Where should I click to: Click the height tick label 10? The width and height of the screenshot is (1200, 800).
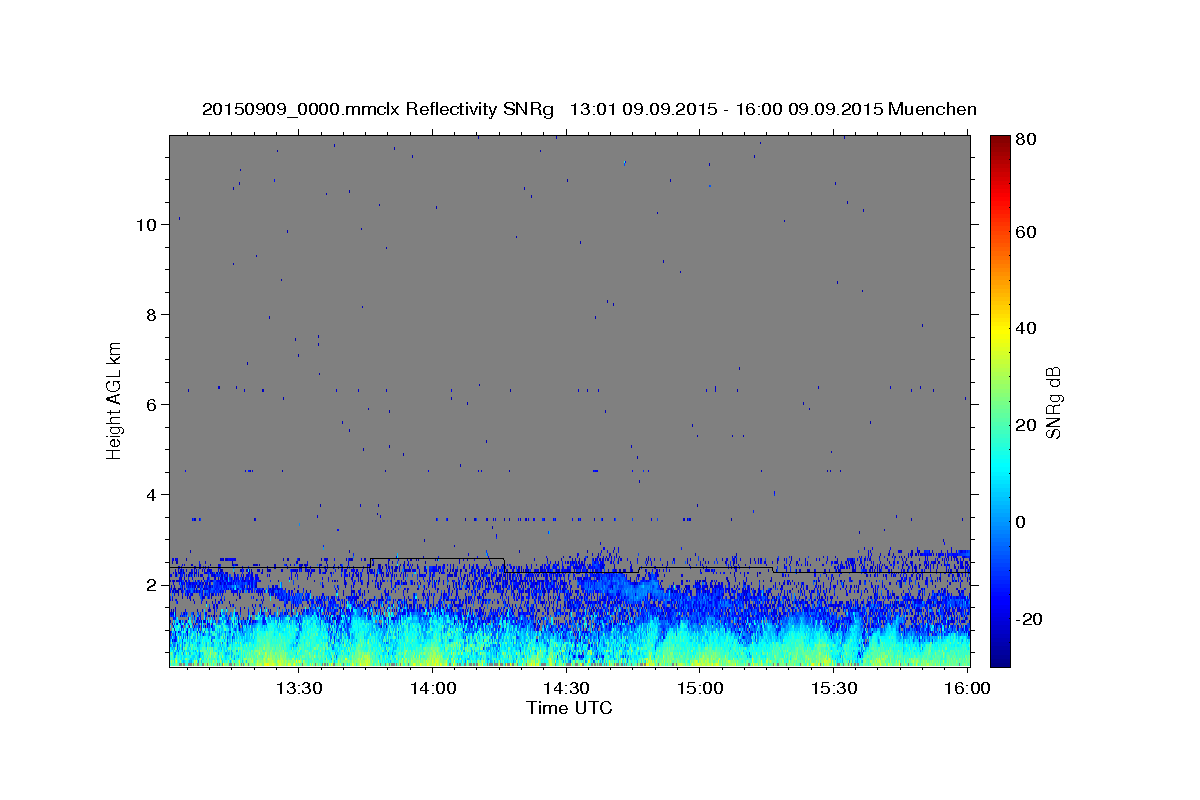click(x=146, y=224)
